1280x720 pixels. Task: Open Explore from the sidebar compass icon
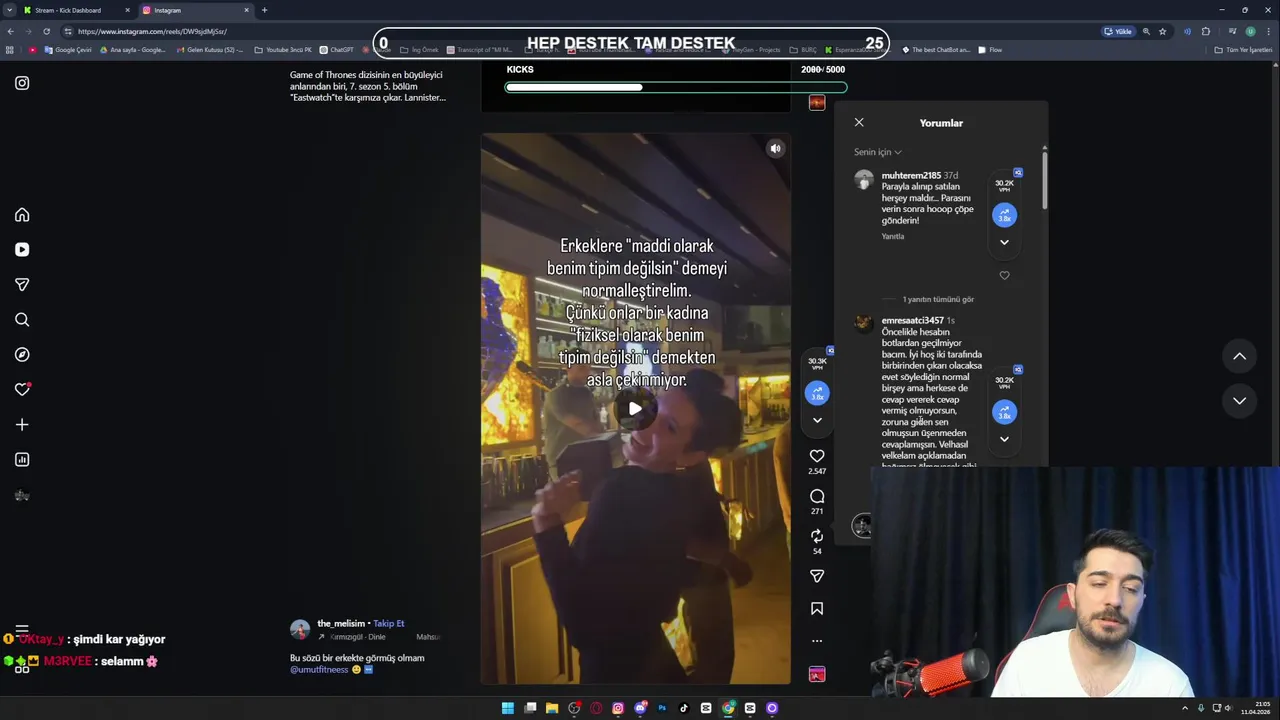[x=22, y=355]
